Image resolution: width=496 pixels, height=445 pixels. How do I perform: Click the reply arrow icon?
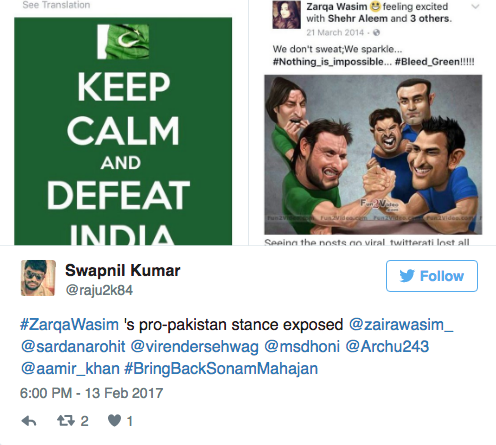(29, 421)
